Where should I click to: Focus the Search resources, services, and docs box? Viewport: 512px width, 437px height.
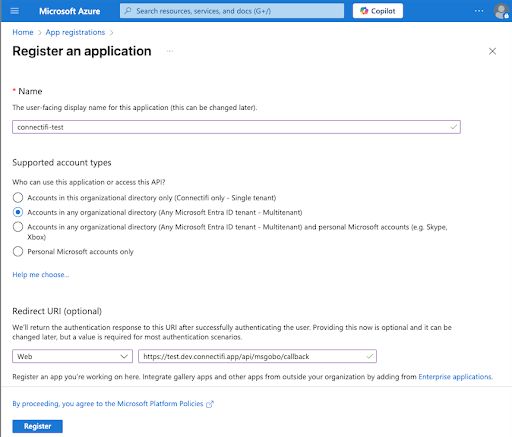(x=232, y=11)
